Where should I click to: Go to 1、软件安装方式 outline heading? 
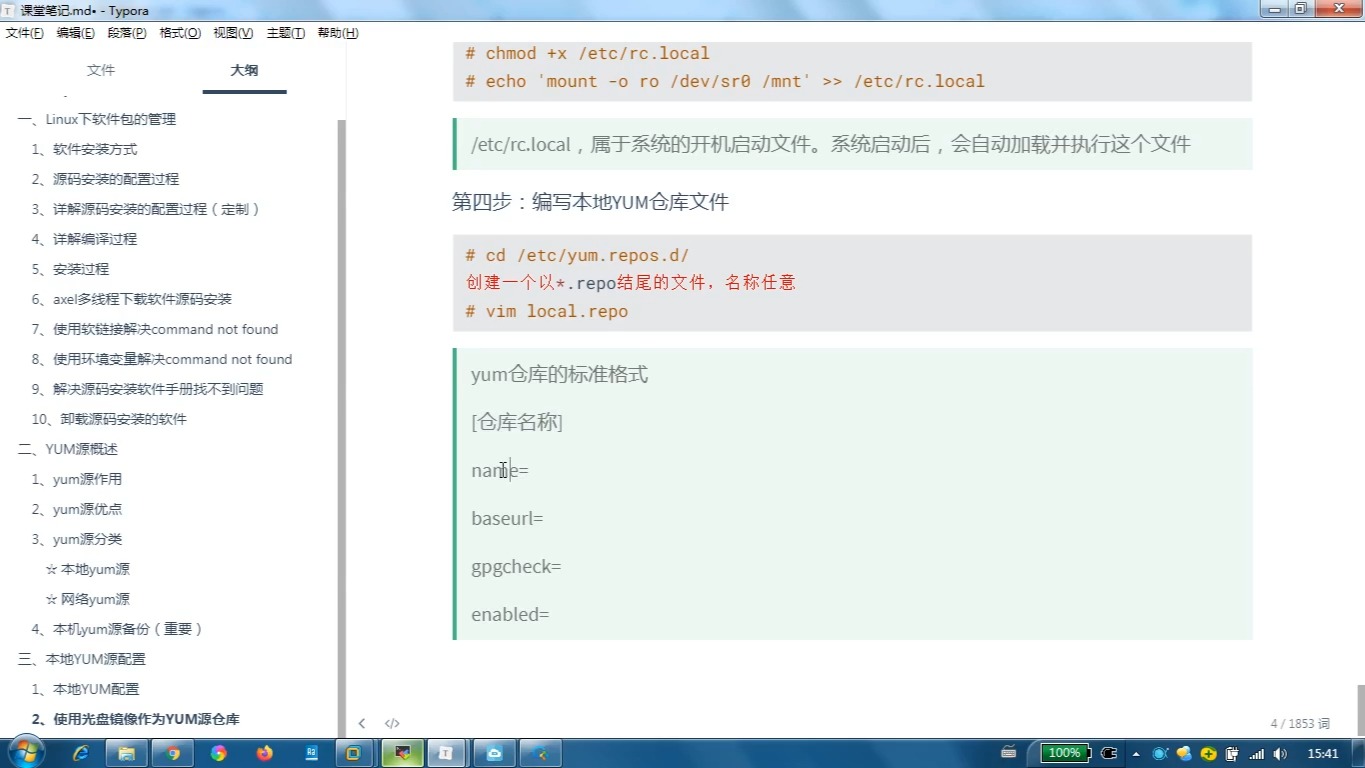pos(84,149)
